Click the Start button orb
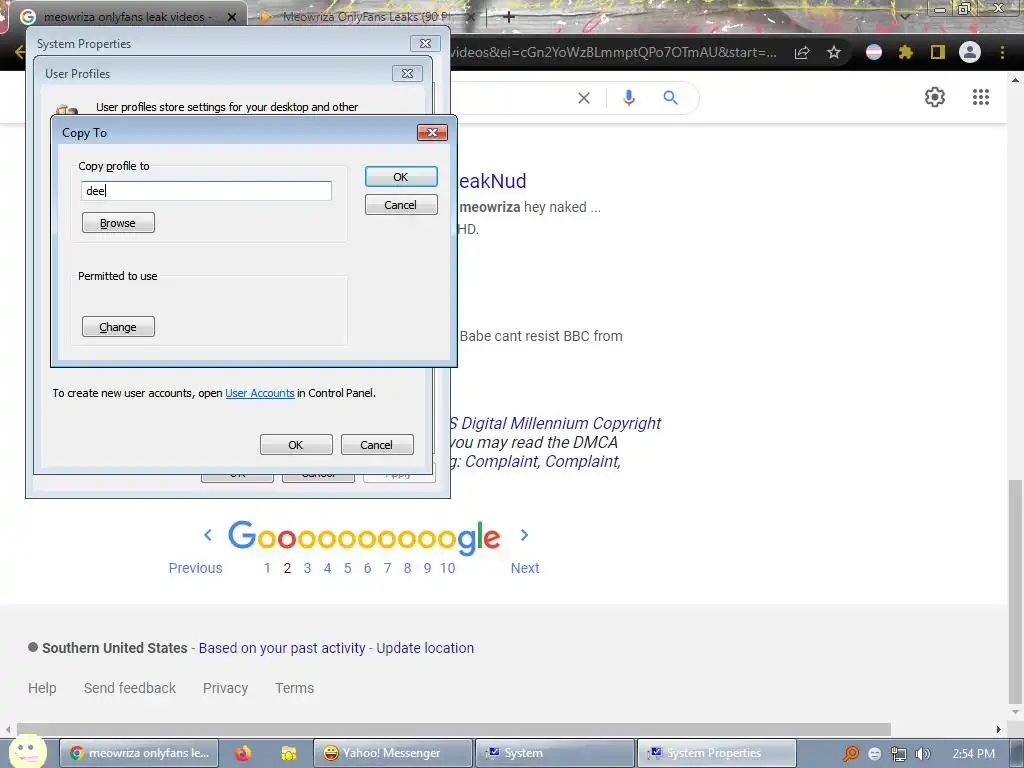 pos(27,751)
